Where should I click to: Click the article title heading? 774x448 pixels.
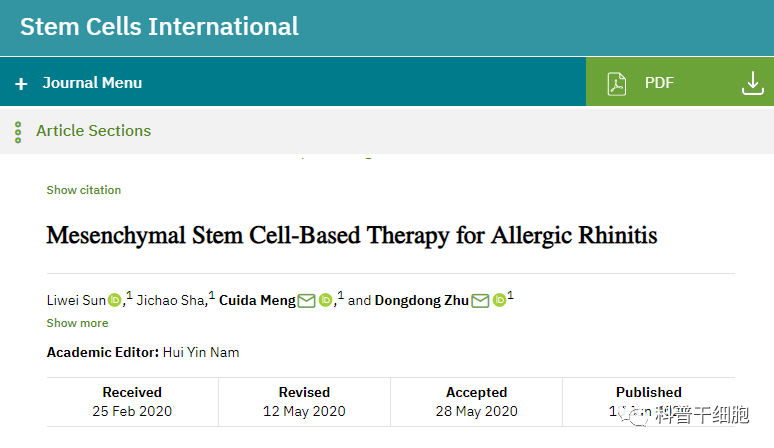[352, 236]
